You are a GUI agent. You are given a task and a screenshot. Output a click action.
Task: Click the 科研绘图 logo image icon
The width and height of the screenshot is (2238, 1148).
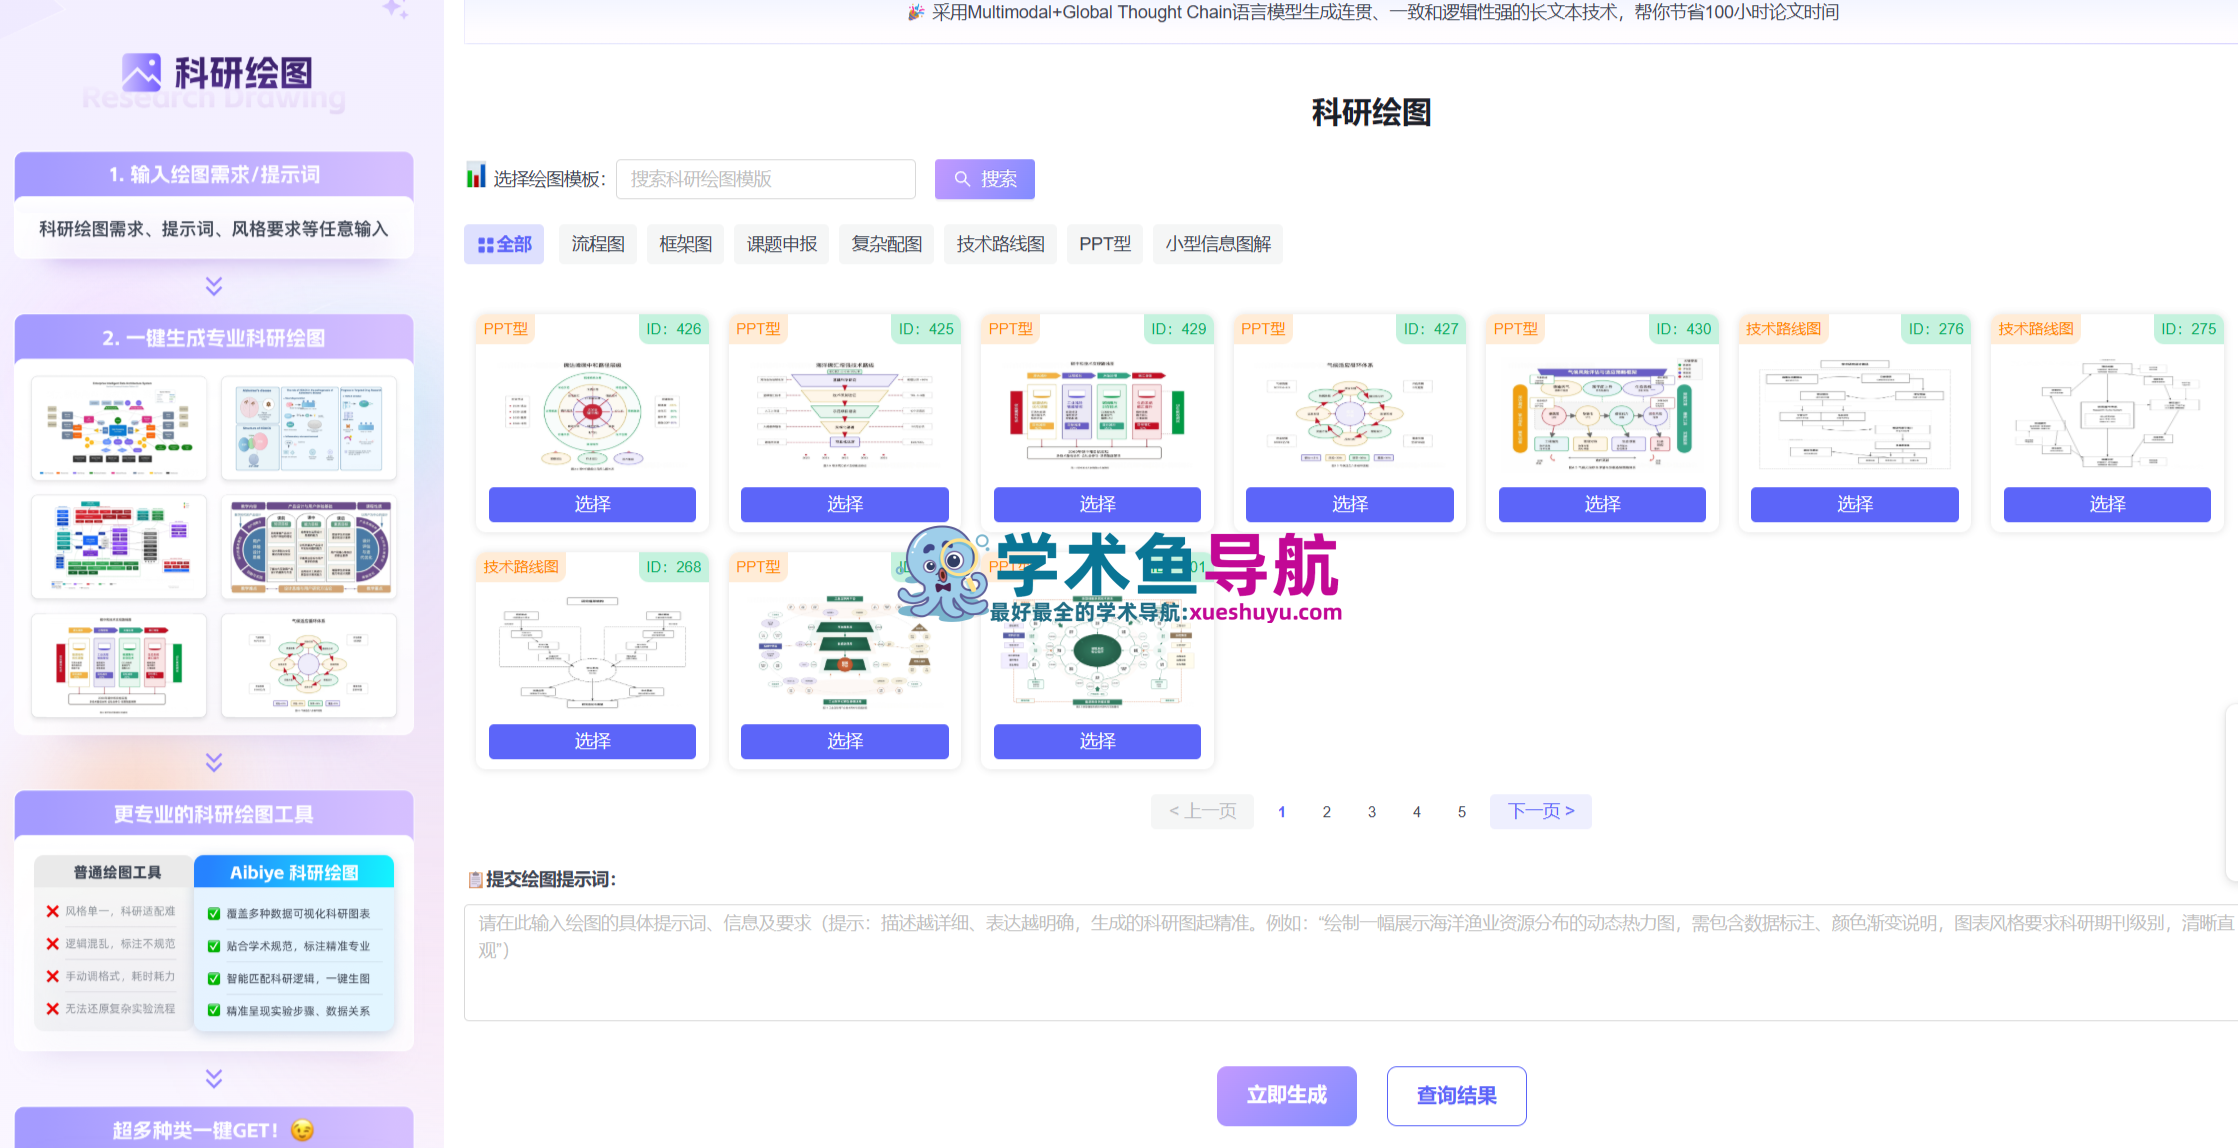[x=143, y=71]
